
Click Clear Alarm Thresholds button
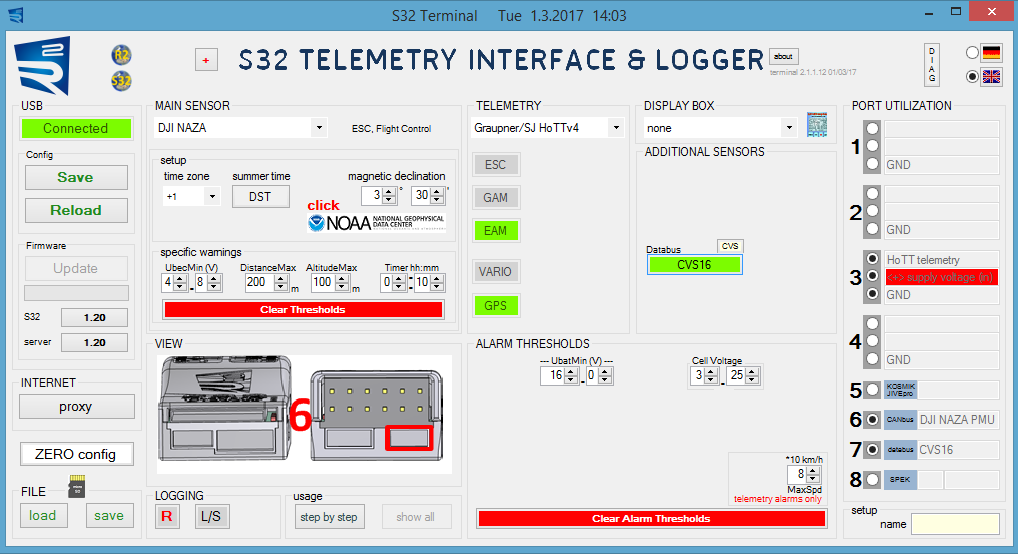pyautogui.click(x=651, y=518)
